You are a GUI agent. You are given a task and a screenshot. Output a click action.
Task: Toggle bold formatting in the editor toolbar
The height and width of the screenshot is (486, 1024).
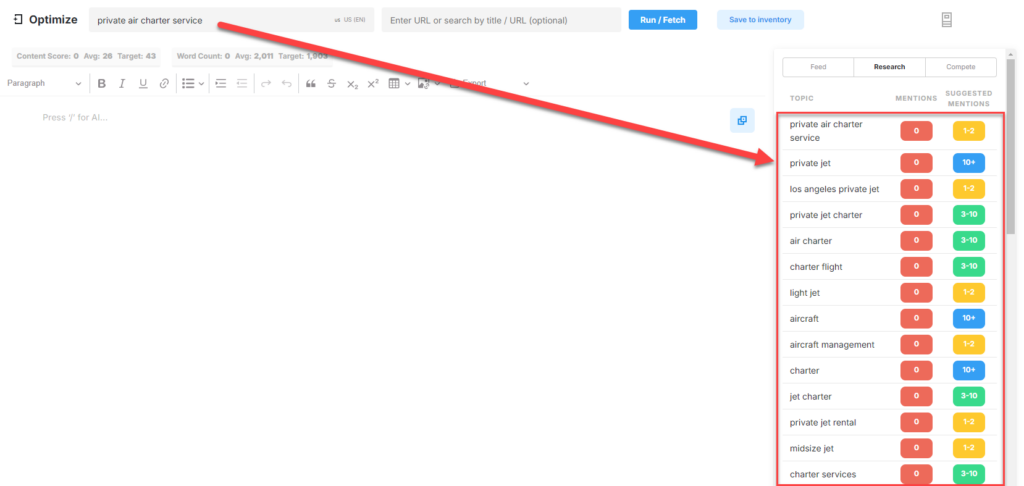coord(101,84)
